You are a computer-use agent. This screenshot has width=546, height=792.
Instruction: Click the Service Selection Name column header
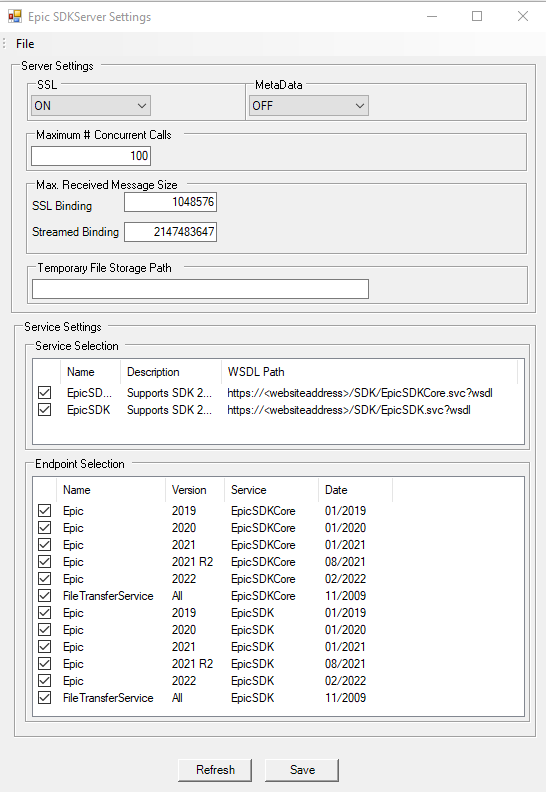(90, 372)
